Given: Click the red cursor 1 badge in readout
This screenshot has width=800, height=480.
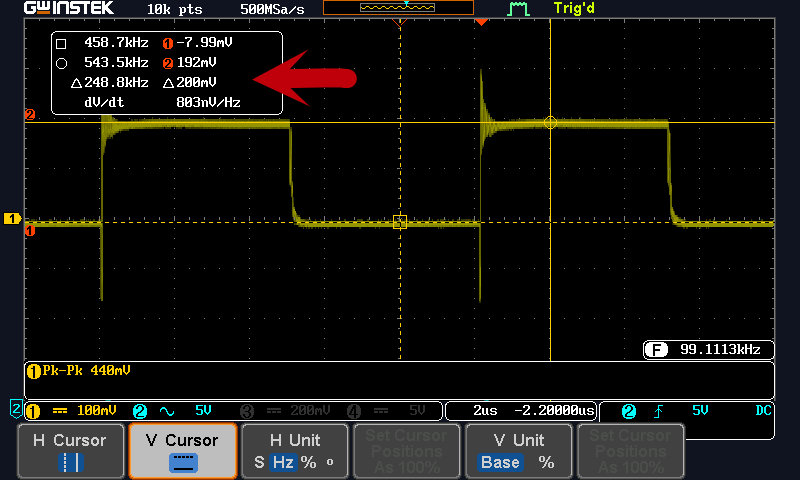Looking at the screenshot, I should (168, 43).
